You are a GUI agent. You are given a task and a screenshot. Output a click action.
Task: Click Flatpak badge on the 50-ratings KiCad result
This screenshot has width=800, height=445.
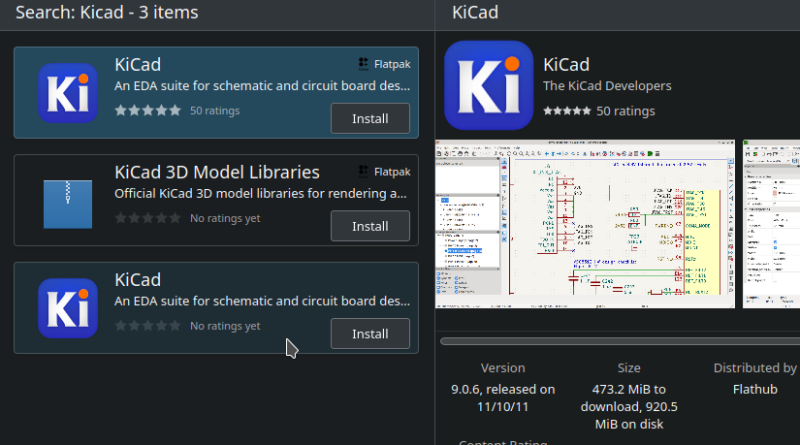coord(384,63)
